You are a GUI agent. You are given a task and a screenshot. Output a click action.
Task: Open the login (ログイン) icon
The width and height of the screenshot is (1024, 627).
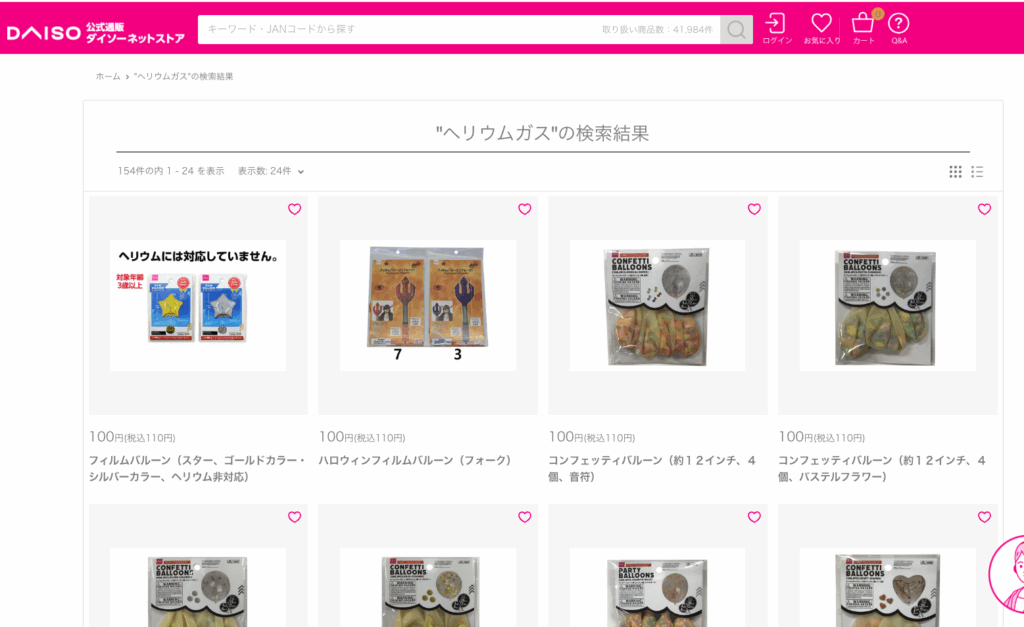[x=776, y=29]
